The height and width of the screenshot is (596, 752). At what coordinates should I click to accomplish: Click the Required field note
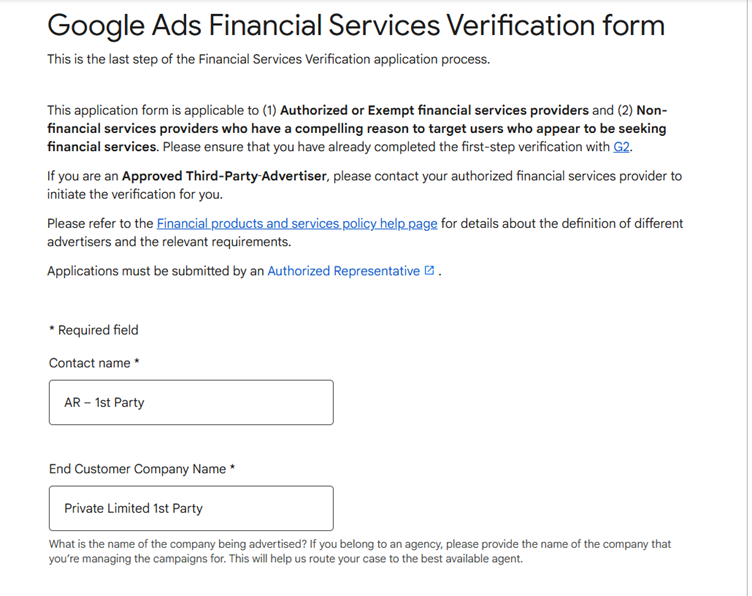coord(94,330)
